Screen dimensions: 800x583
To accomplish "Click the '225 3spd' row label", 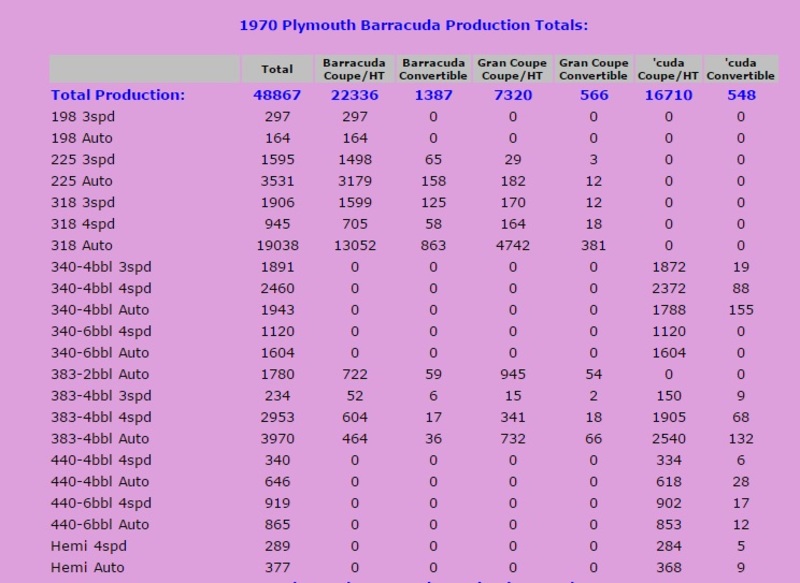I will pos(83,160).
